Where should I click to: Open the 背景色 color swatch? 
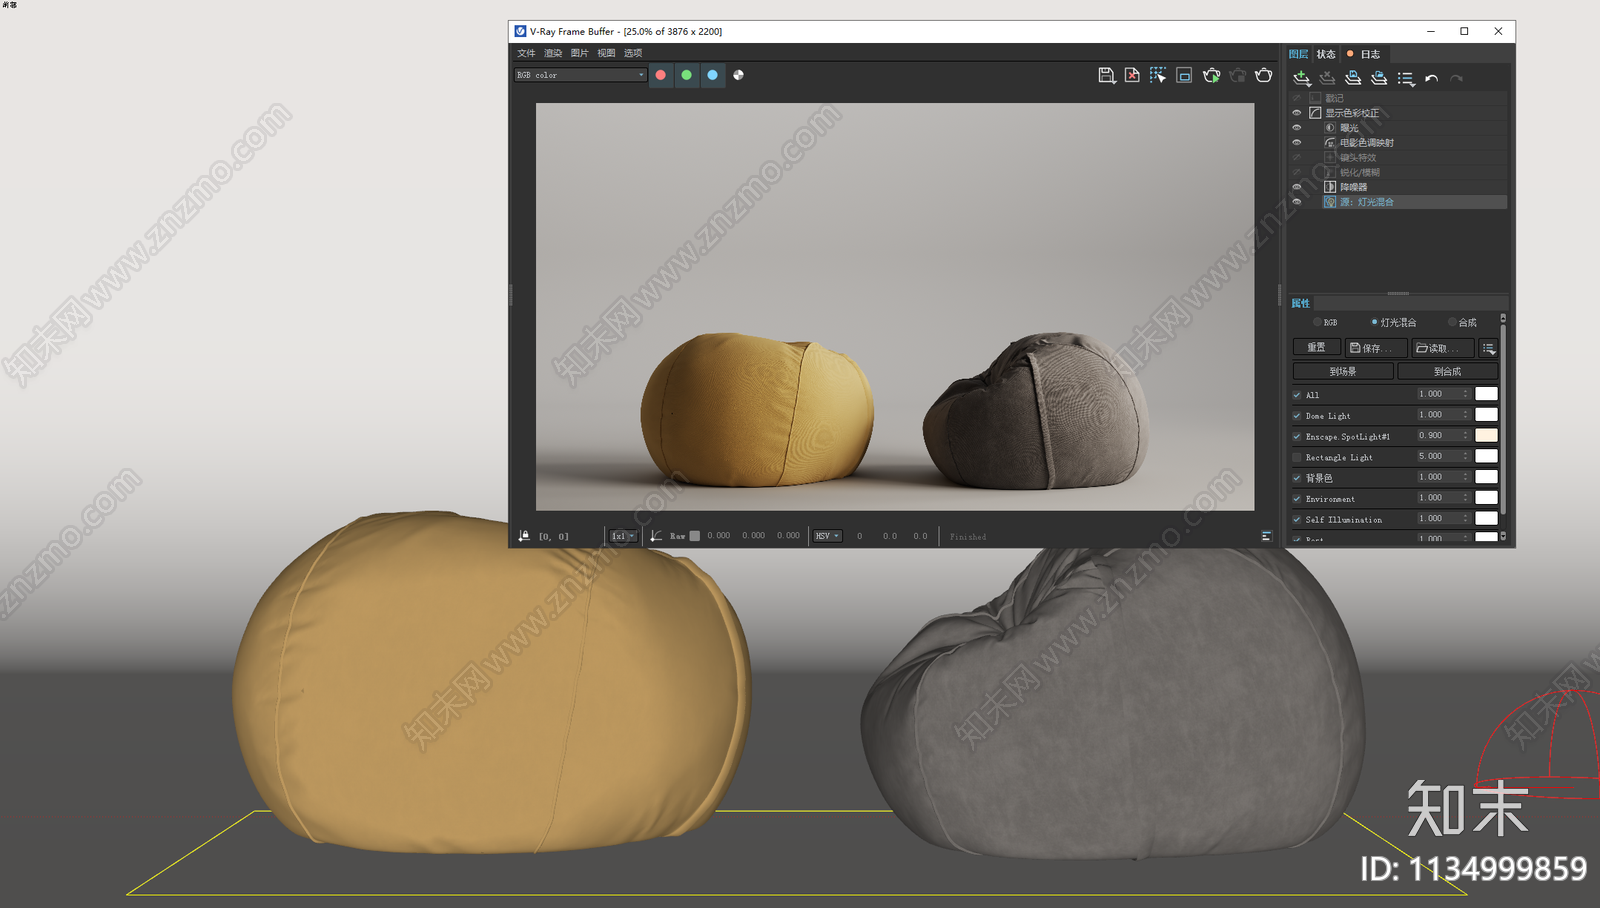pos(1486,477)
